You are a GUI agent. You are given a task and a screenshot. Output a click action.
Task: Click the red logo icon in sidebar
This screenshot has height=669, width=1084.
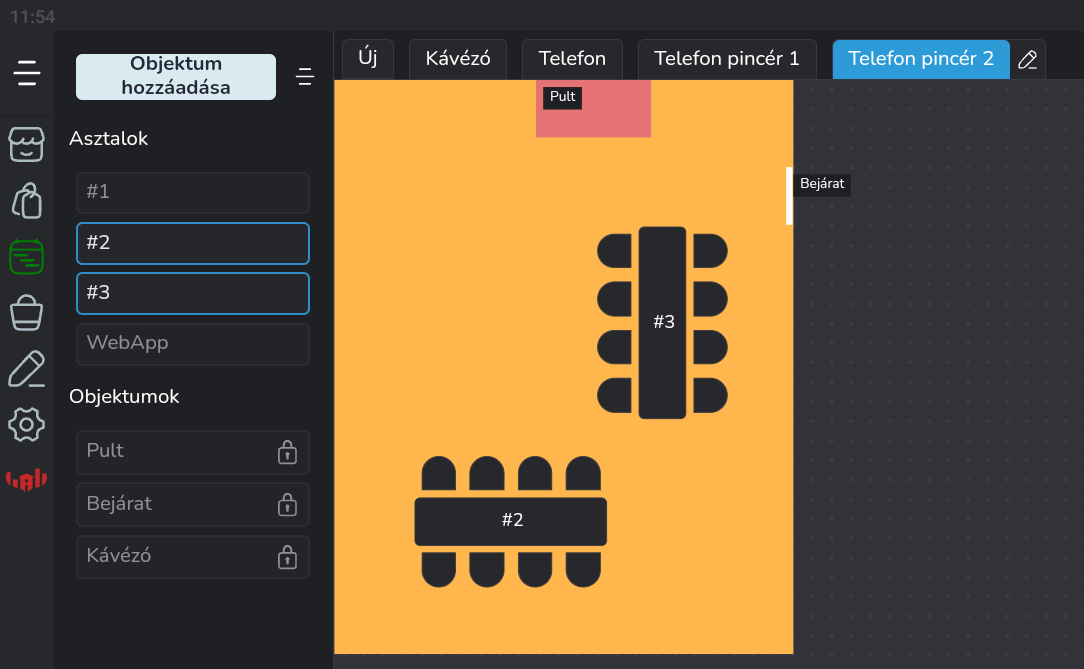pos(27,481)
